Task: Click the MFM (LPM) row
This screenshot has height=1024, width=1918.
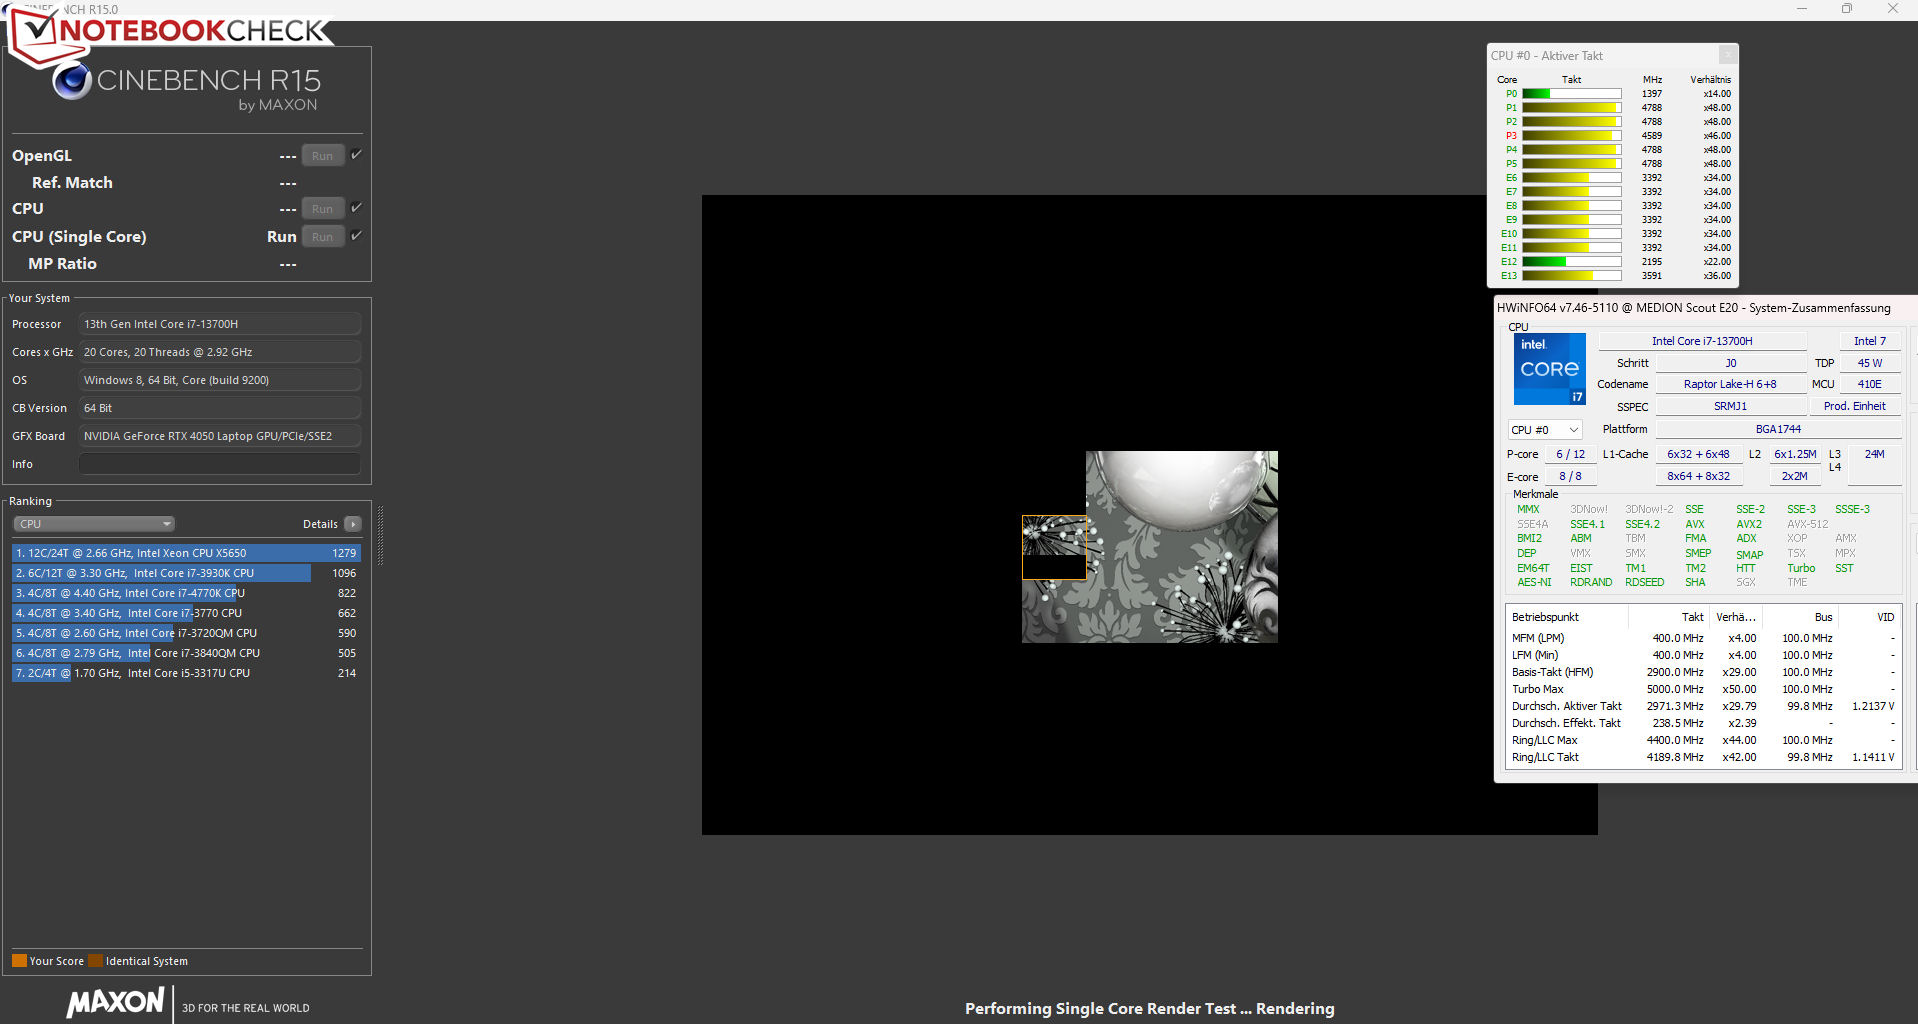Action: (x=1703, y=638)
